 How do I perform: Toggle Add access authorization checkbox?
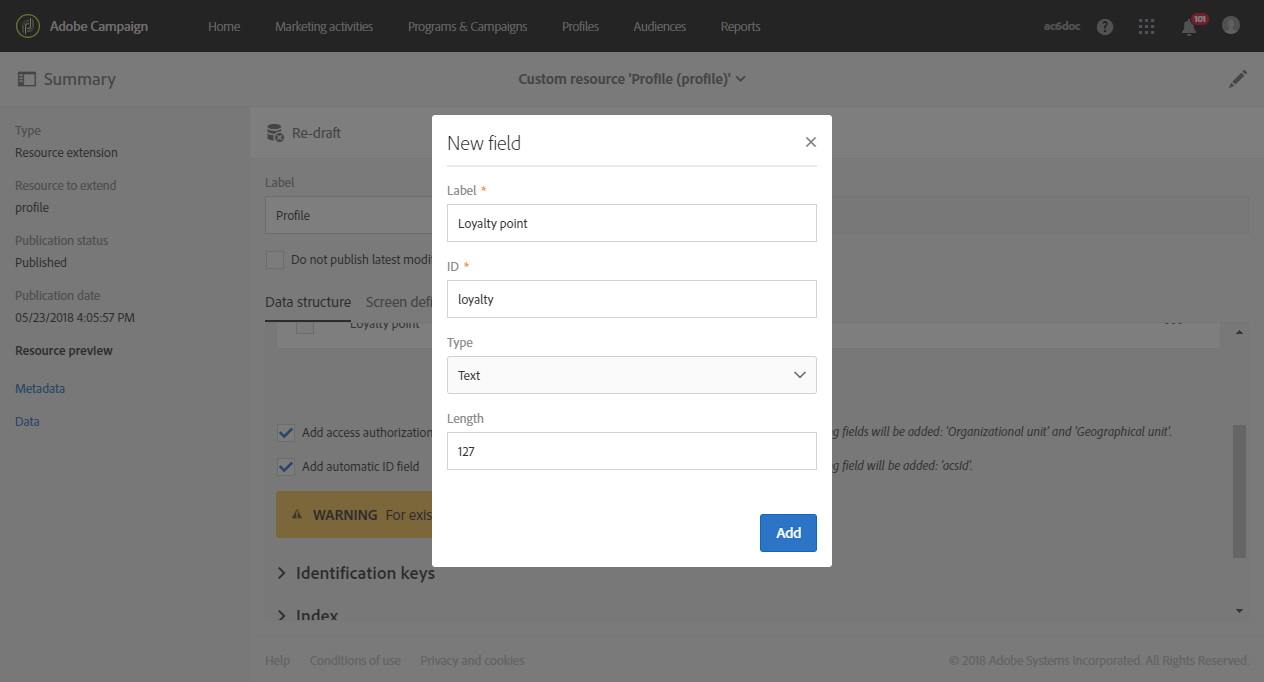[286, 433]
